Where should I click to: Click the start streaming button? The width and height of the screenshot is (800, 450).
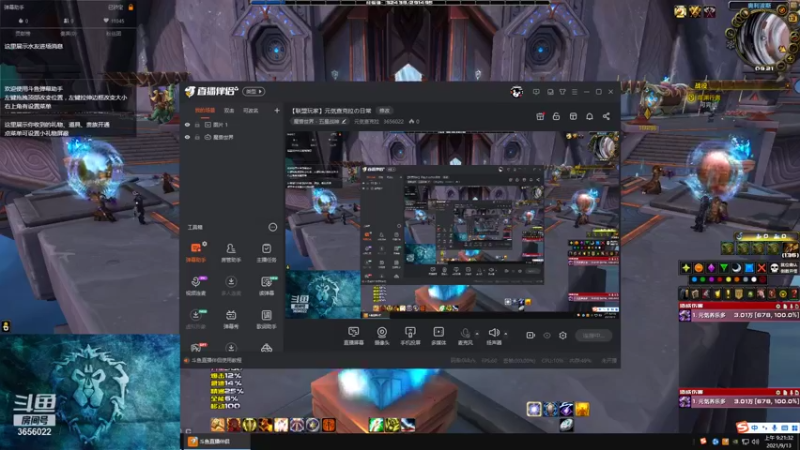pyautogui.click(x=593, y=335)
